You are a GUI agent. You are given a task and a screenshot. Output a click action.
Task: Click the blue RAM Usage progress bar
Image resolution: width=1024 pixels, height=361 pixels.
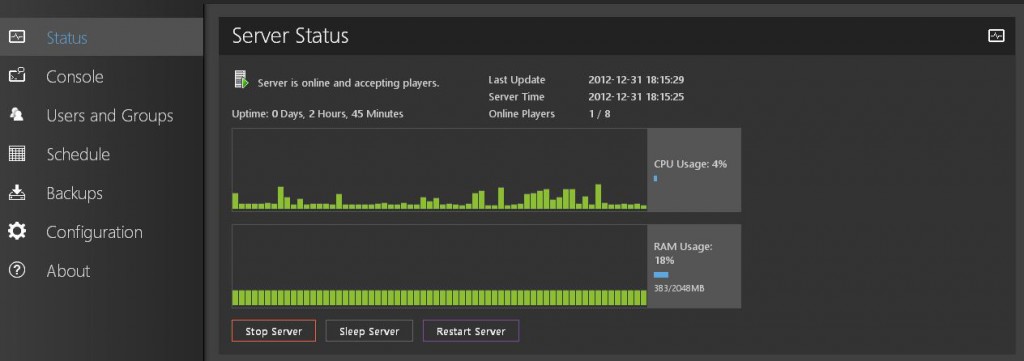(661, 275)
